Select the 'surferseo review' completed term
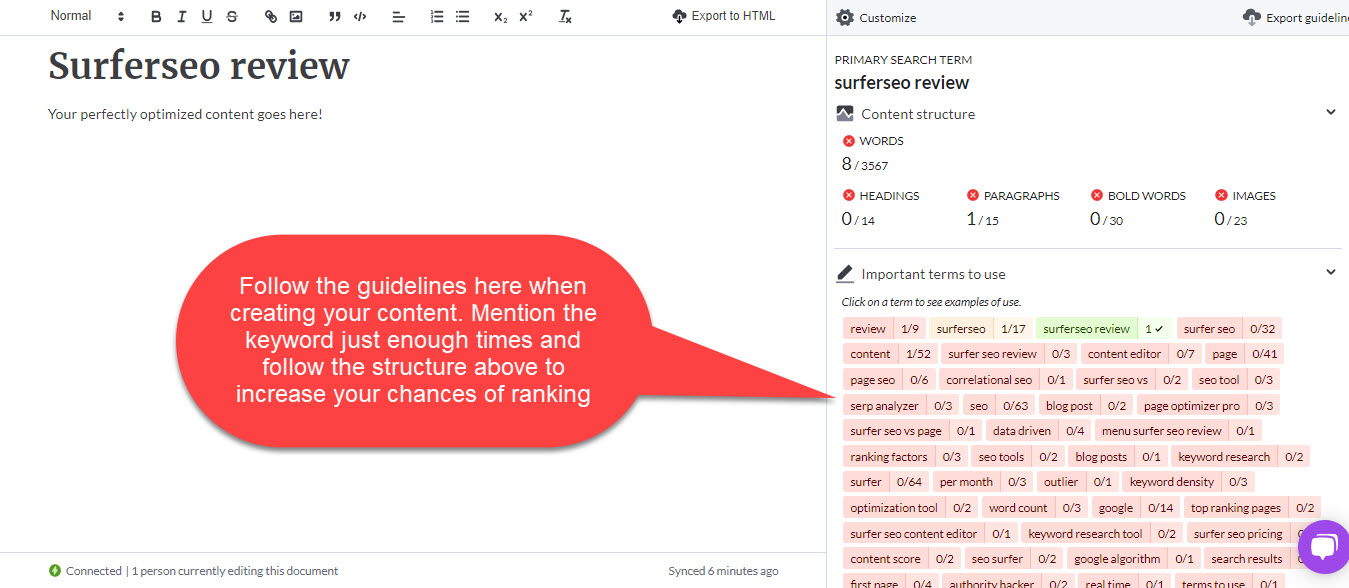 (1104, 329)
